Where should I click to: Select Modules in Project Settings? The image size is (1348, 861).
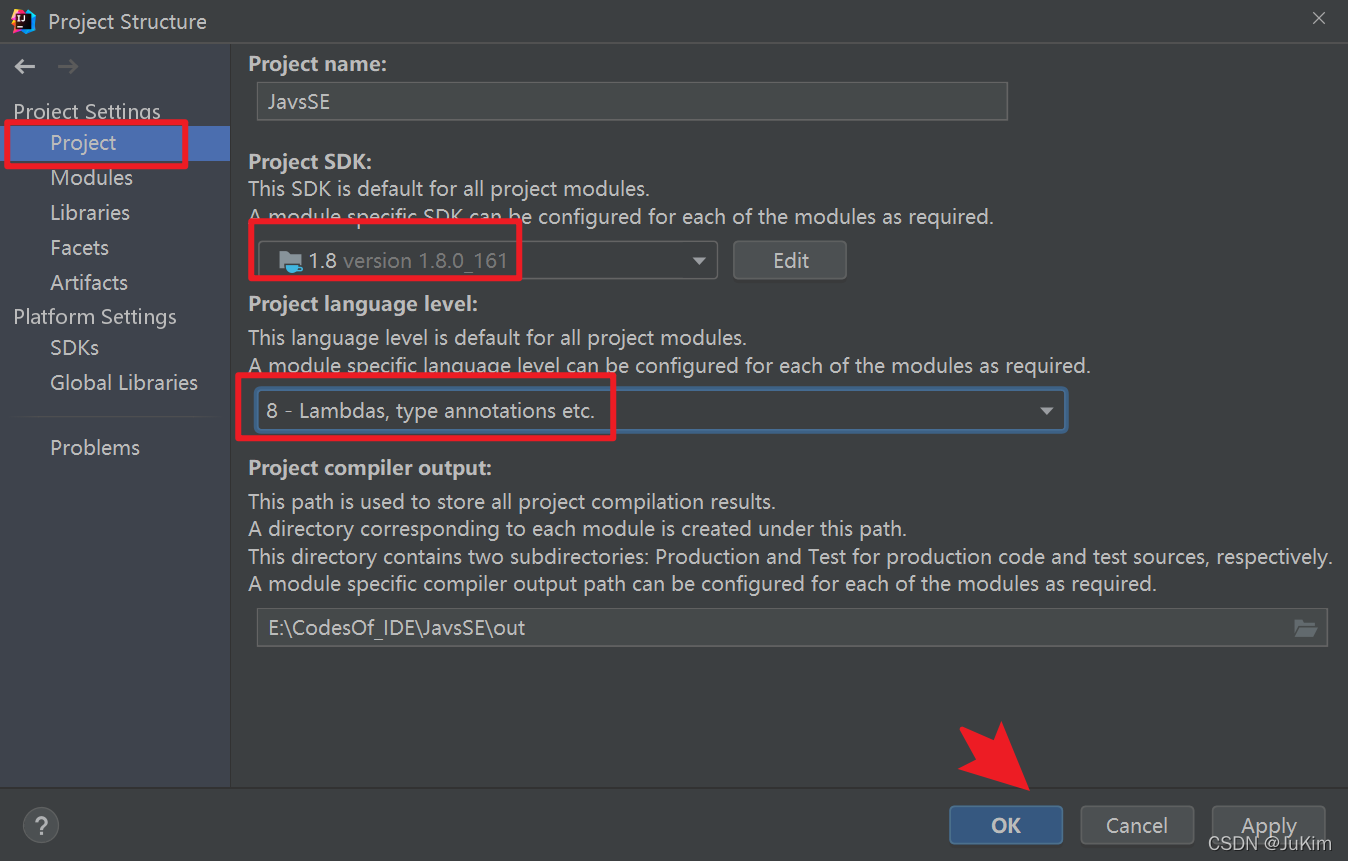(92, 178)
